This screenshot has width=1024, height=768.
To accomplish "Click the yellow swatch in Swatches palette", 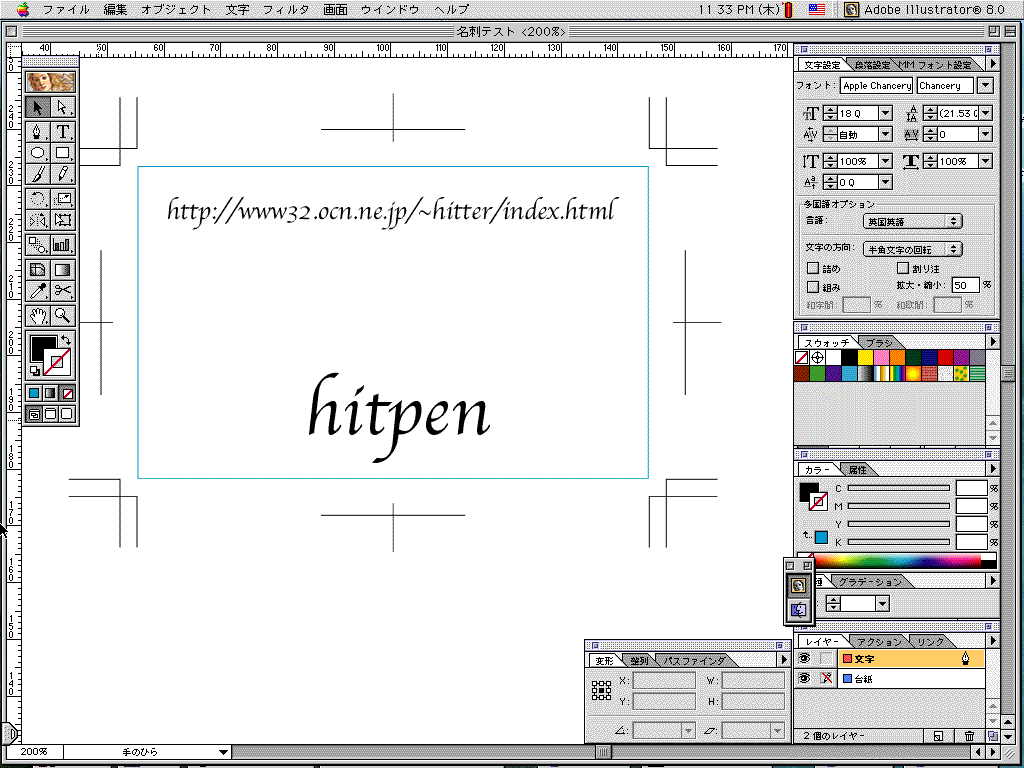I will point(864,357).
